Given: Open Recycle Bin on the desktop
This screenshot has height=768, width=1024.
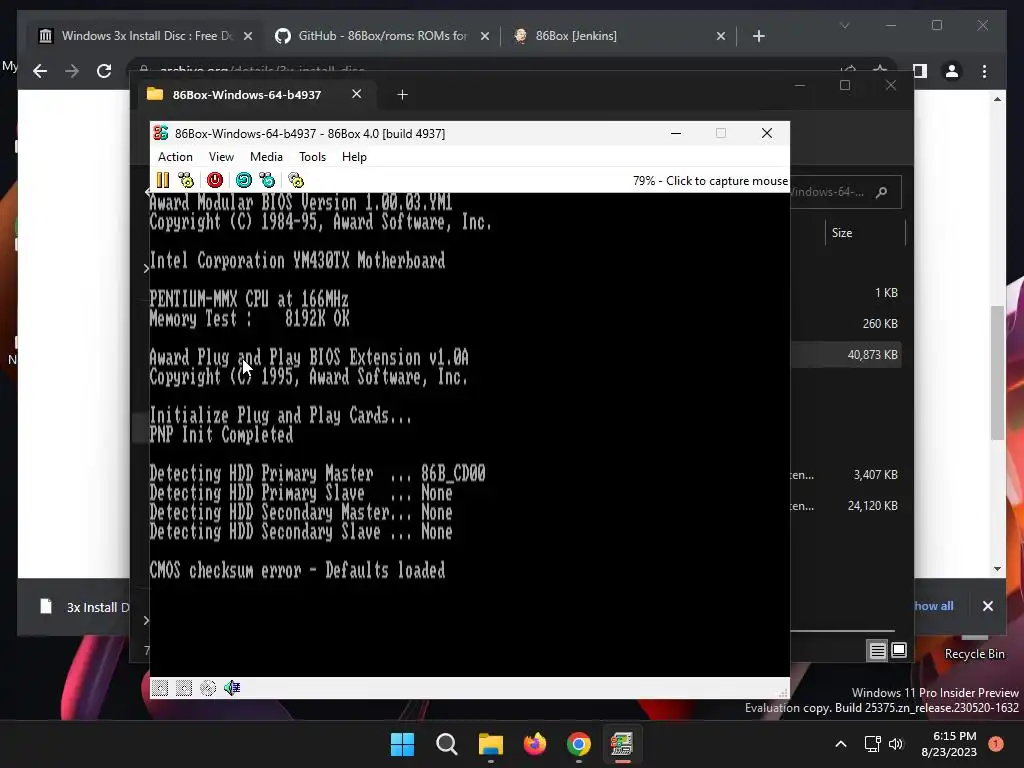Looking at the screenshot, I should (x=974, y=647).
